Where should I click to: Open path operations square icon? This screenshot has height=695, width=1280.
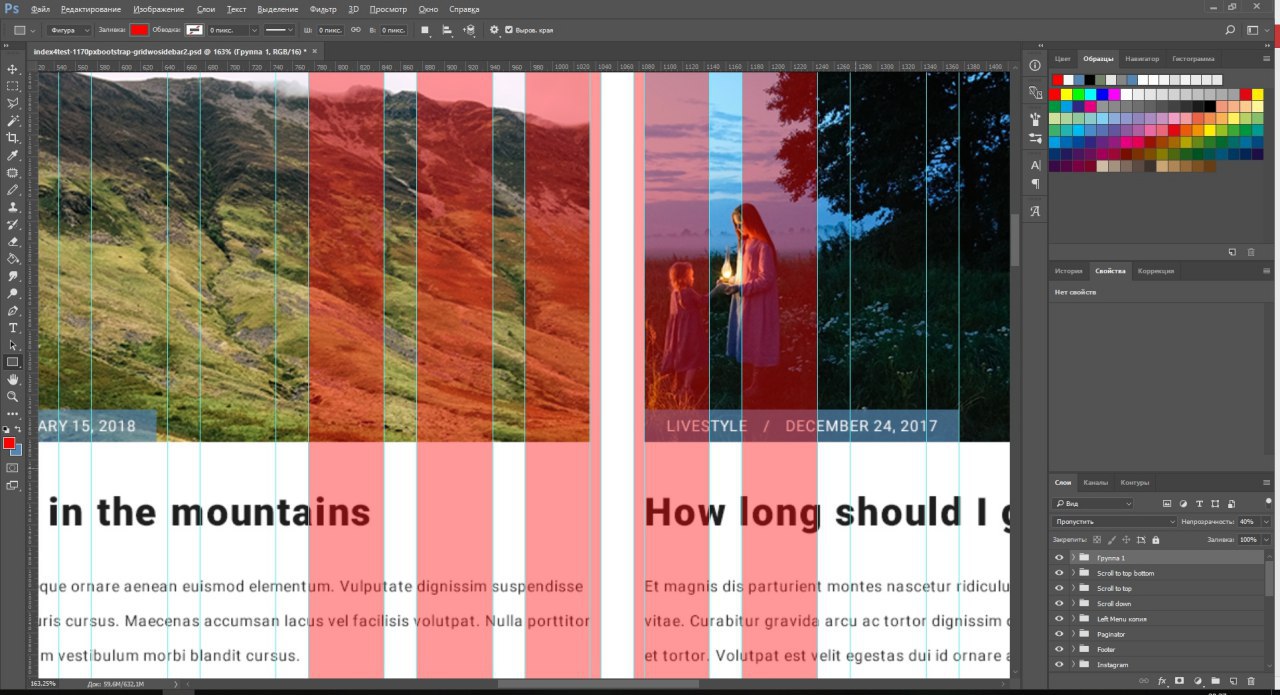(x=425, y=30)
